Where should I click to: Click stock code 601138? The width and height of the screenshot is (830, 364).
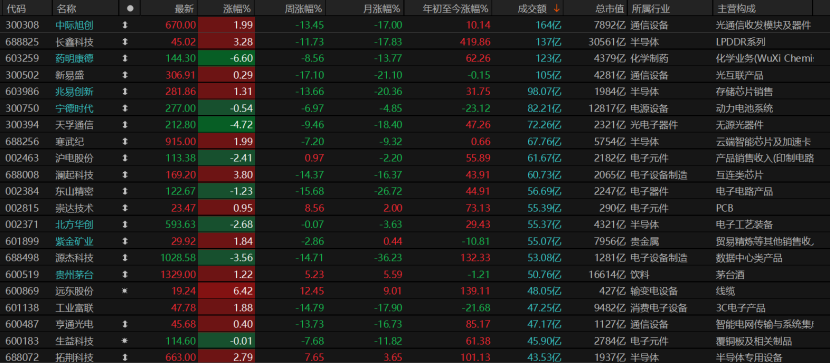pos(21,307)
